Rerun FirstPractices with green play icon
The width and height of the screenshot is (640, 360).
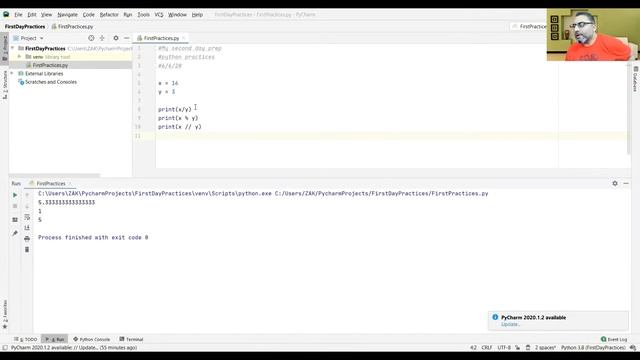[15, 195]
